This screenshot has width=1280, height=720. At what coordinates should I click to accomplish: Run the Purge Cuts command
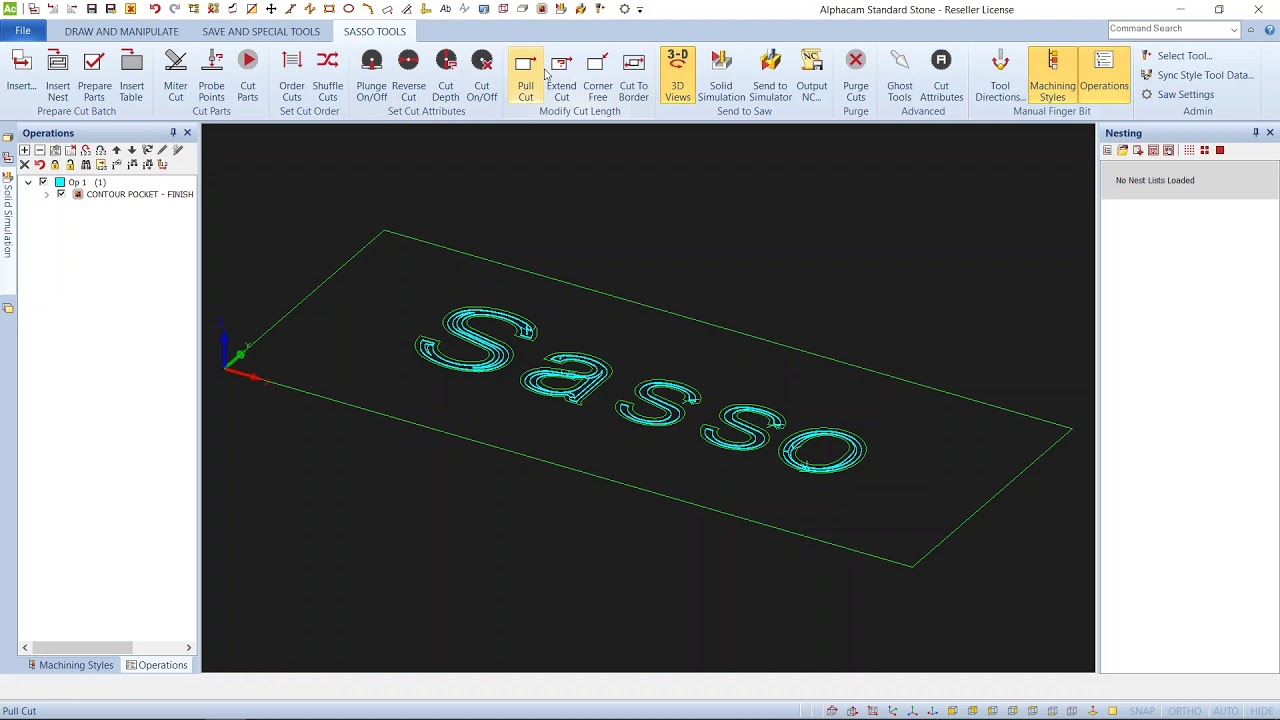855,76
